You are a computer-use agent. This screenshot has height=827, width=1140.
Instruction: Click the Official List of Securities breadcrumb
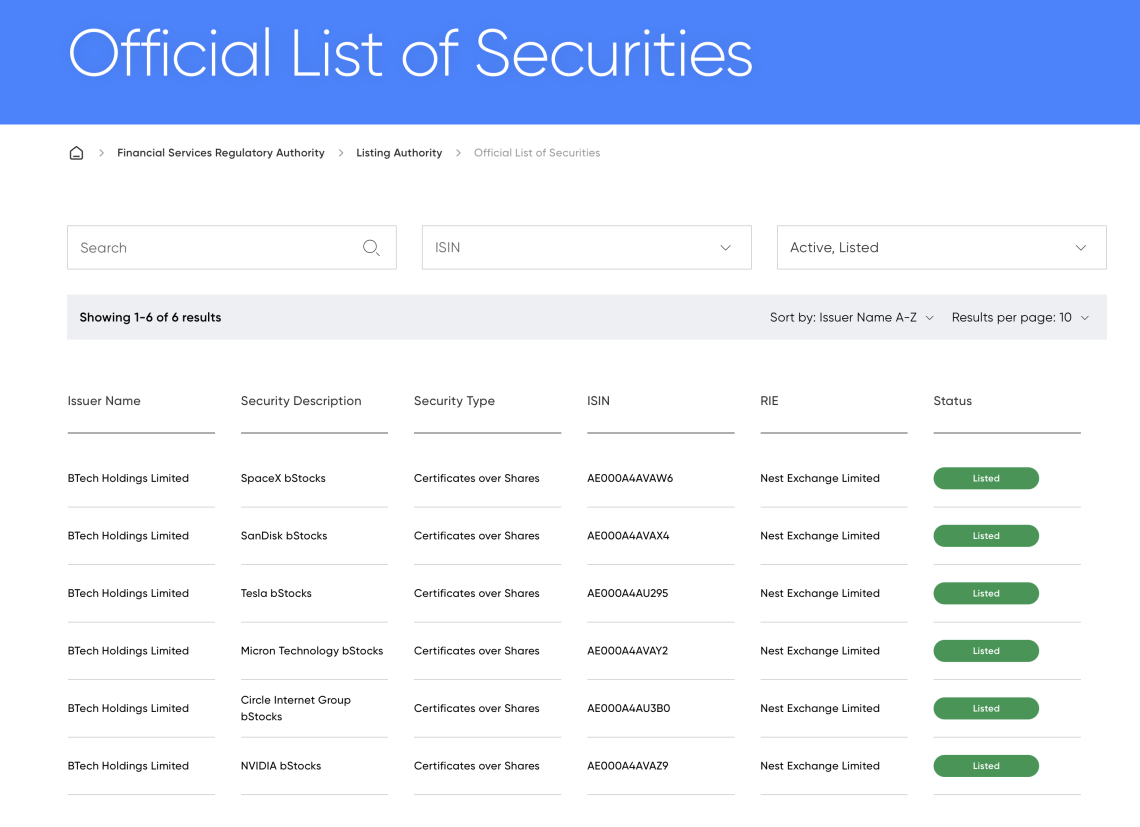coord(537,153)
